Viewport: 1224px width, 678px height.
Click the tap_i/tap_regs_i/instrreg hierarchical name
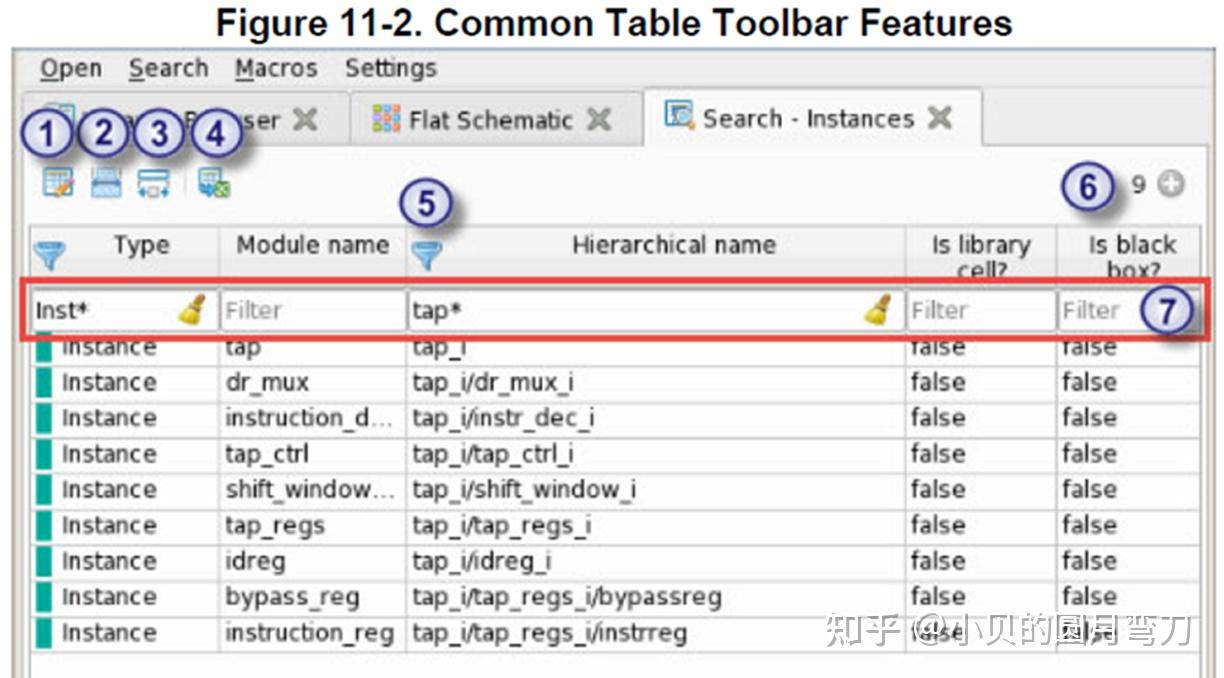coord(549,633)
